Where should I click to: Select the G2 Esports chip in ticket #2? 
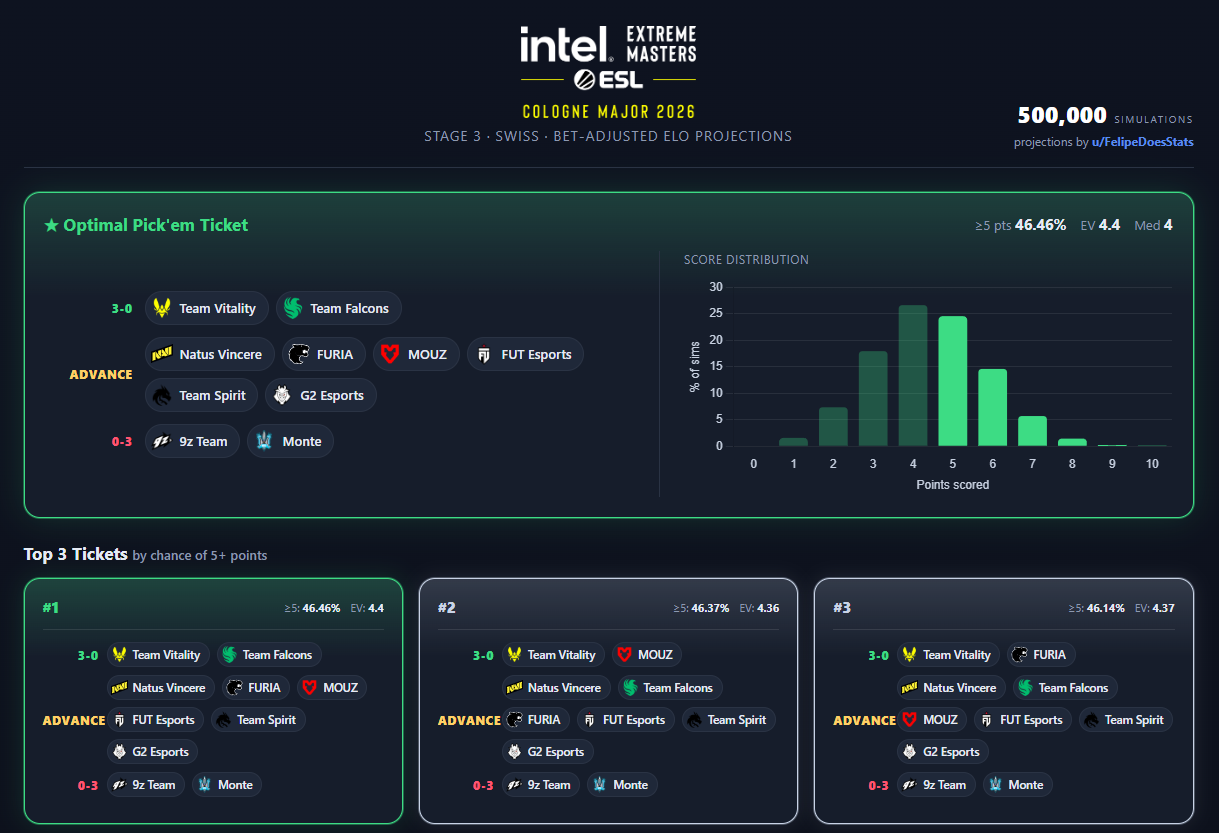pos(548,752)
